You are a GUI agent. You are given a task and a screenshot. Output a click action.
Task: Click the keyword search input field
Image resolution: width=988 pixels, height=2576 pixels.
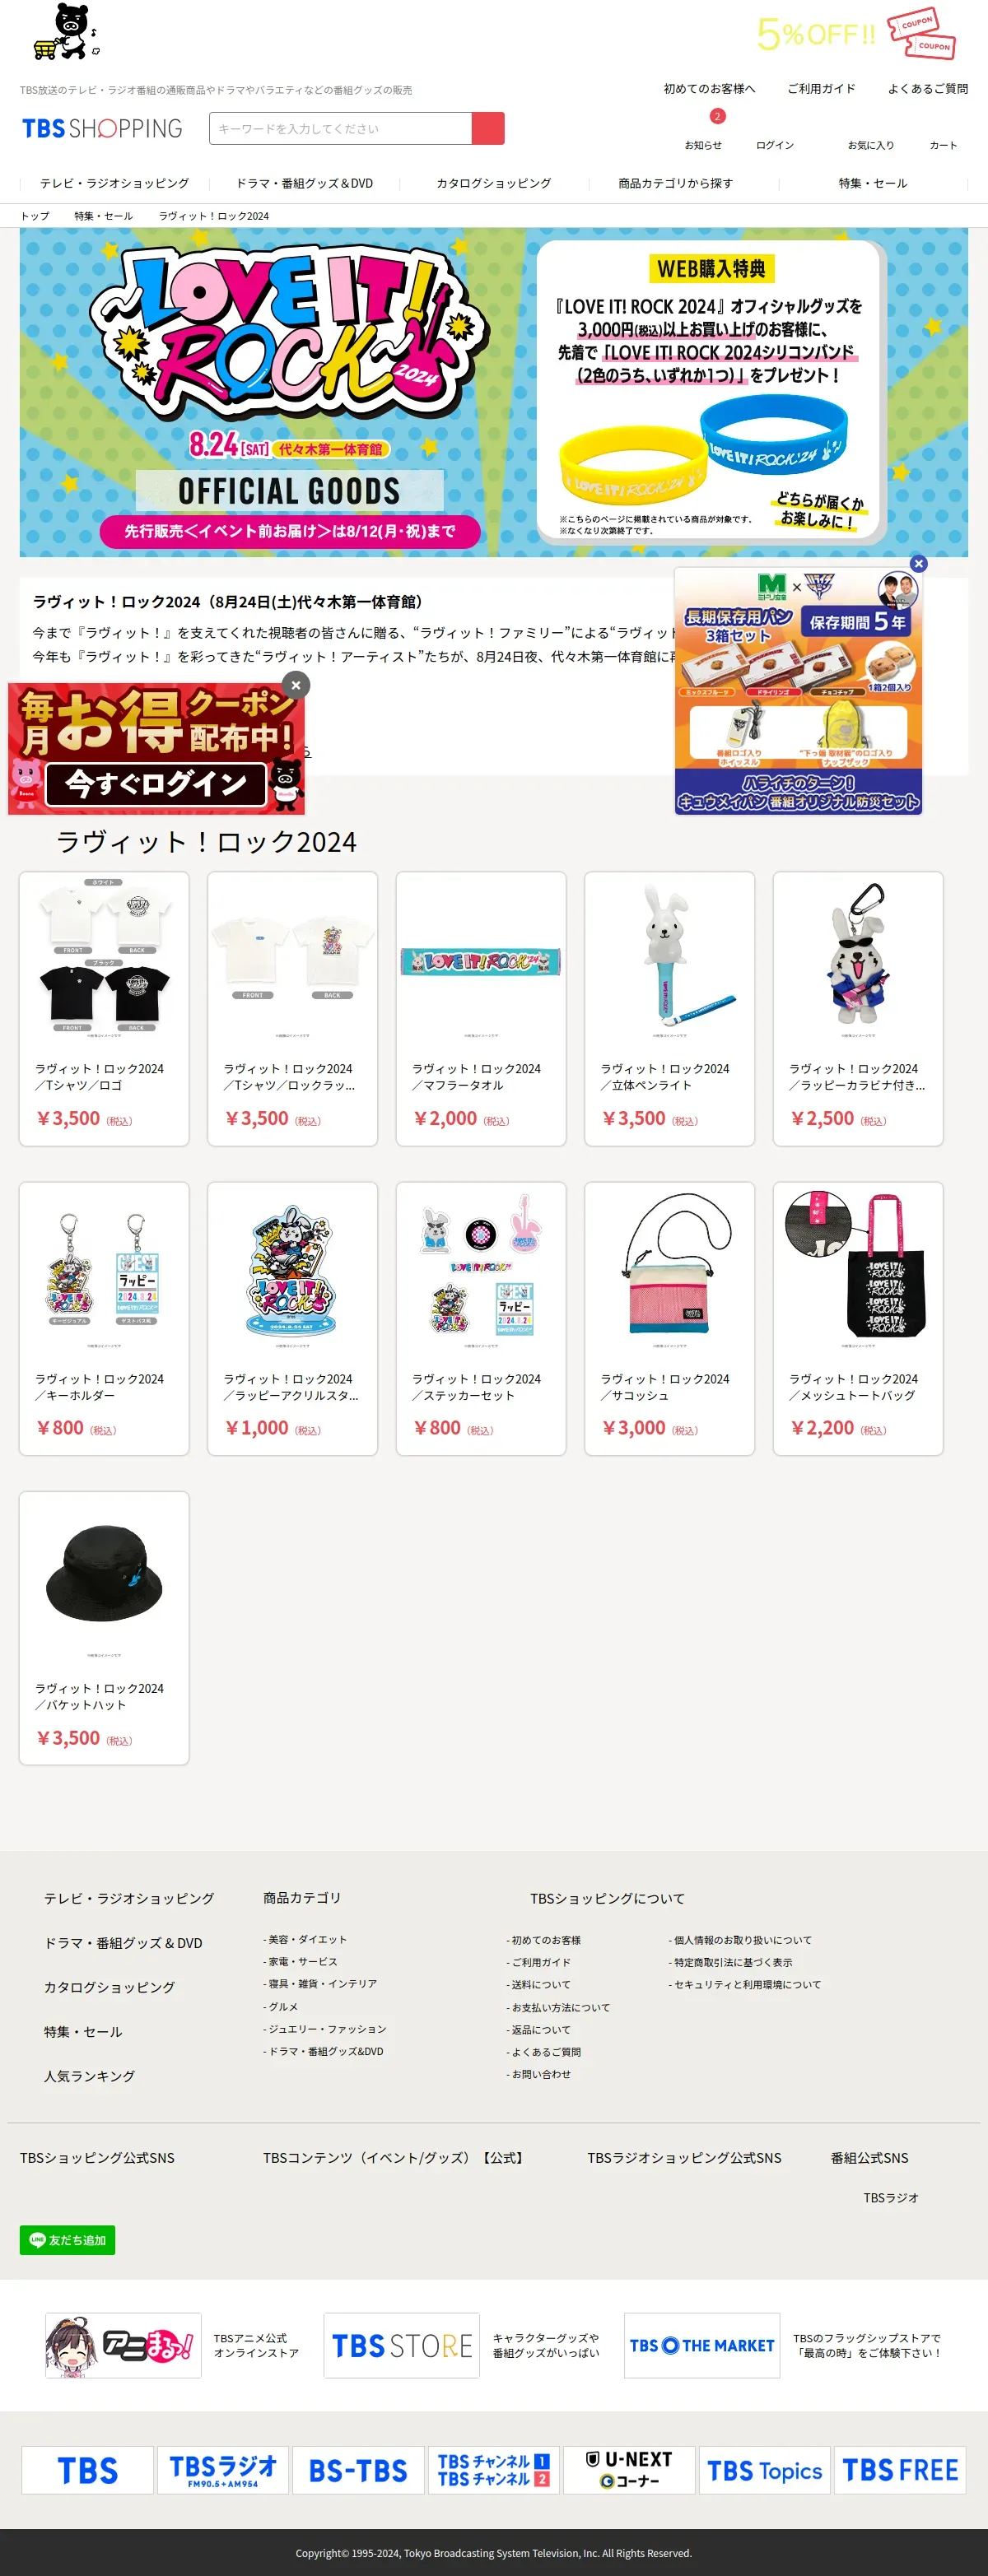pos(340,128)
